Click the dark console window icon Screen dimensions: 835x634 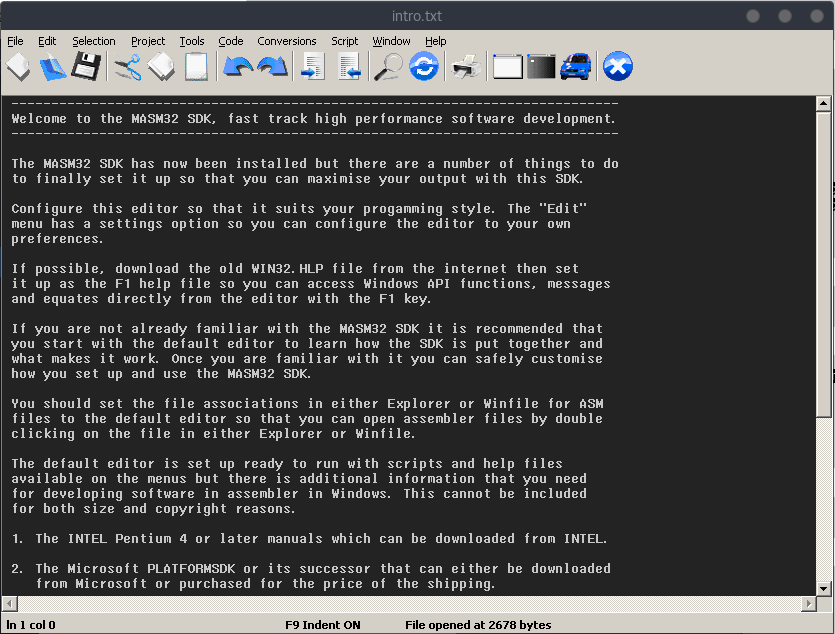541,67
